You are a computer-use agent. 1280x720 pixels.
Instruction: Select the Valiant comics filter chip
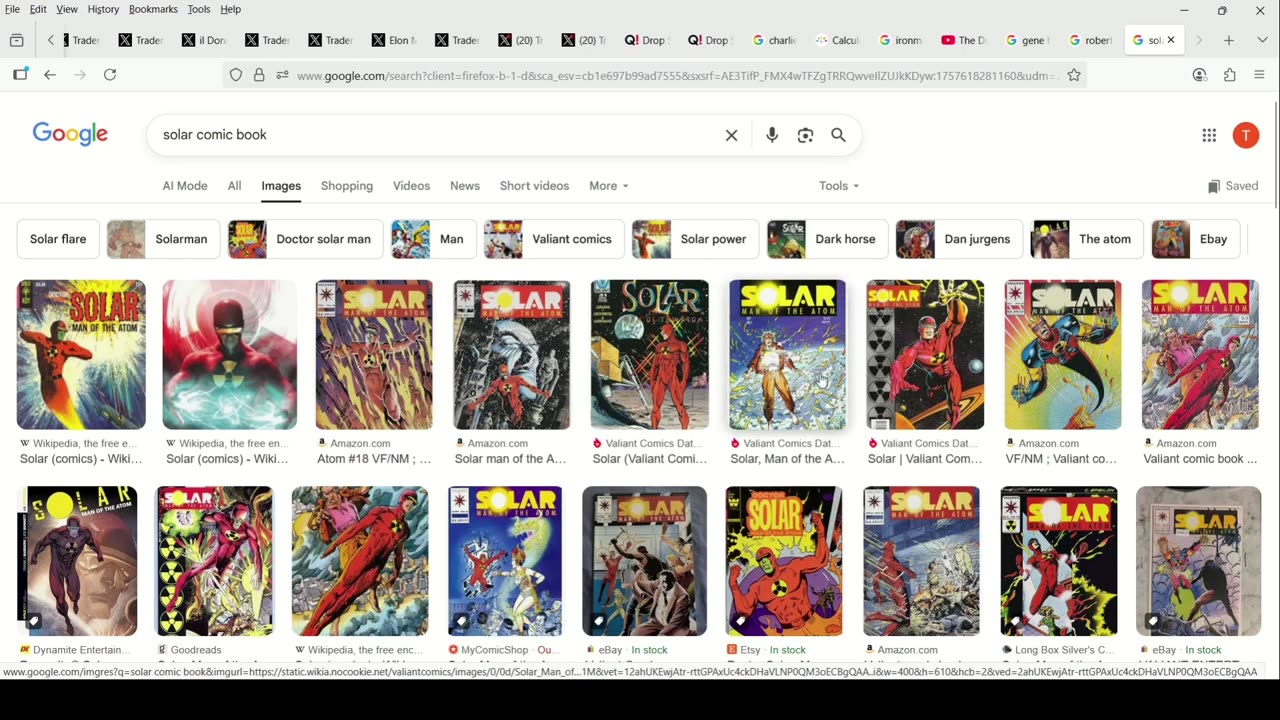point(554,239)
